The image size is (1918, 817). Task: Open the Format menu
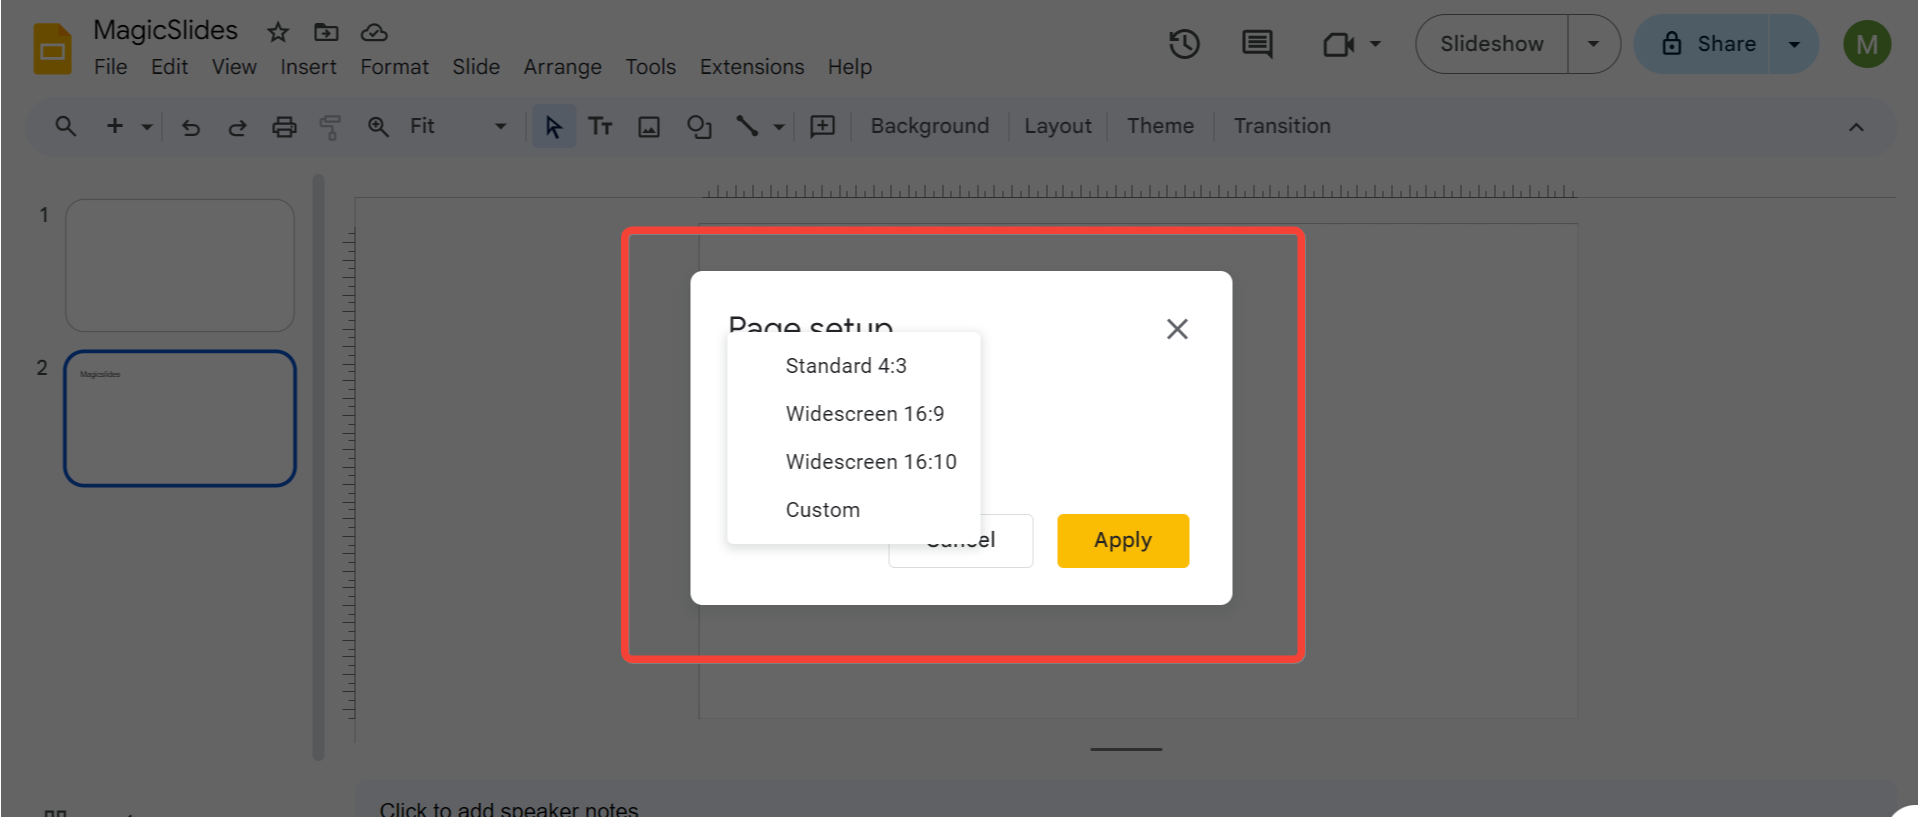click(x=394, y=67)
